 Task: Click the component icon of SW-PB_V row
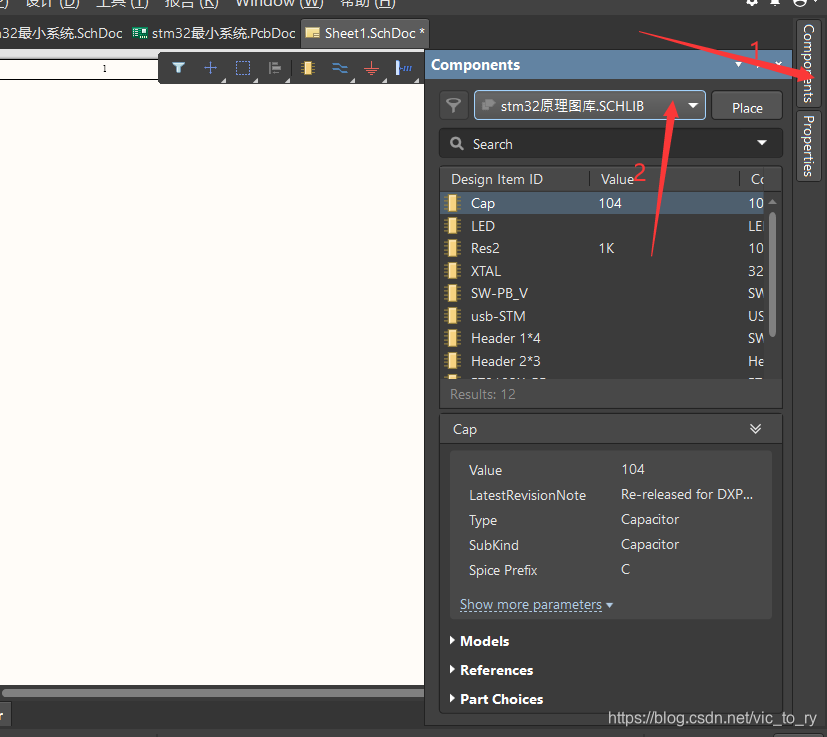pos(453,293)
